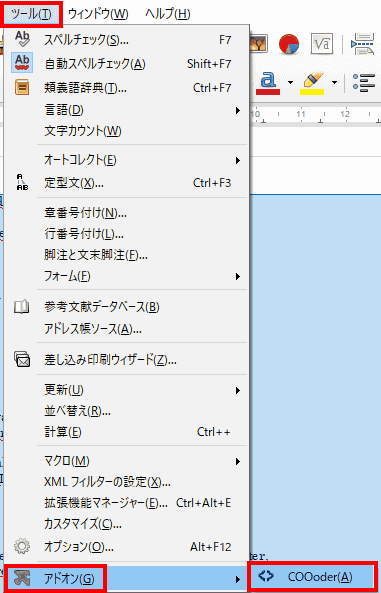
Task: Open the highlight color dropdown arrow
Action: [334, 83]
